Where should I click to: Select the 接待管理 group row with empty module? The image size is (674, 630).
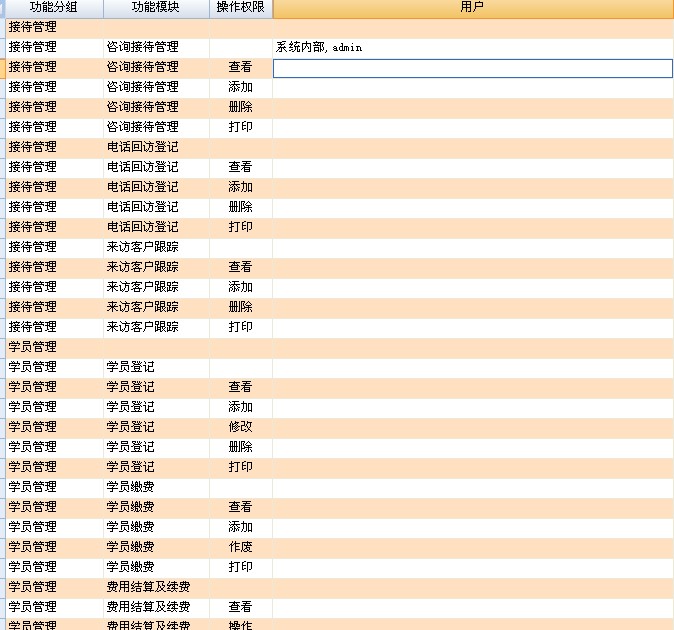340,27
